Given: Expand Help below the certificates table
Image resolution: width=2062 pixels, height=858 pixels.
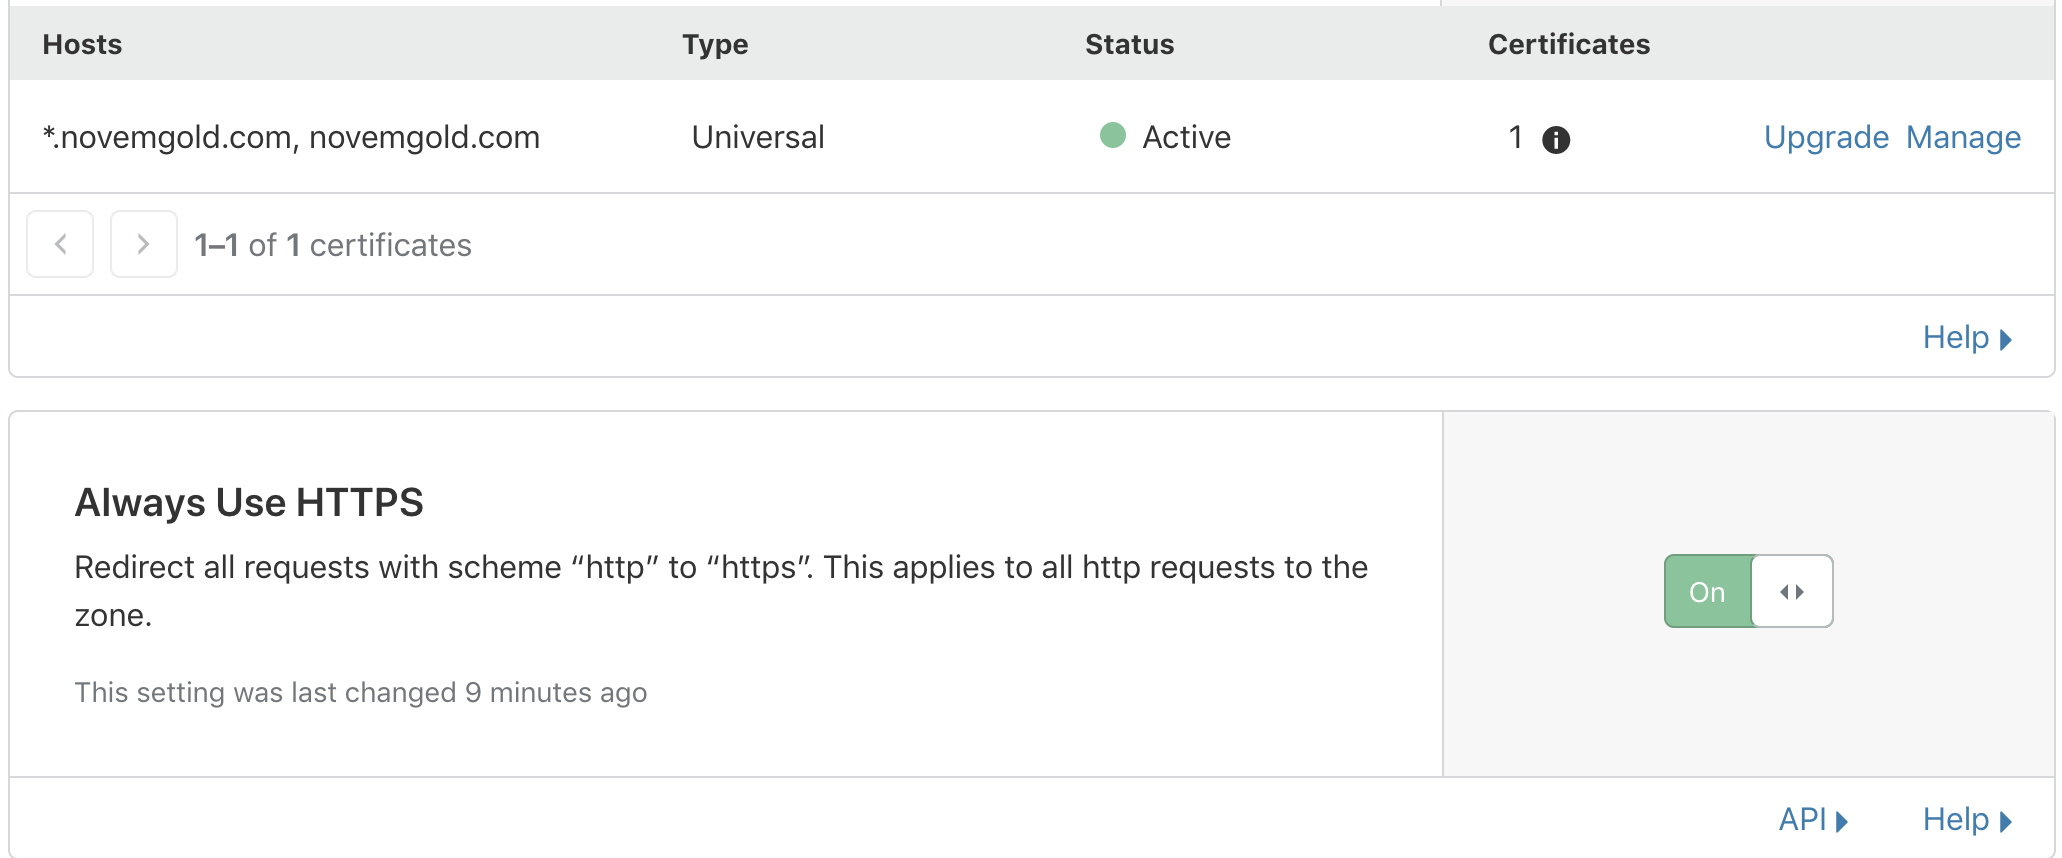Looking at the screenshot, I should tap(1966, 338).
